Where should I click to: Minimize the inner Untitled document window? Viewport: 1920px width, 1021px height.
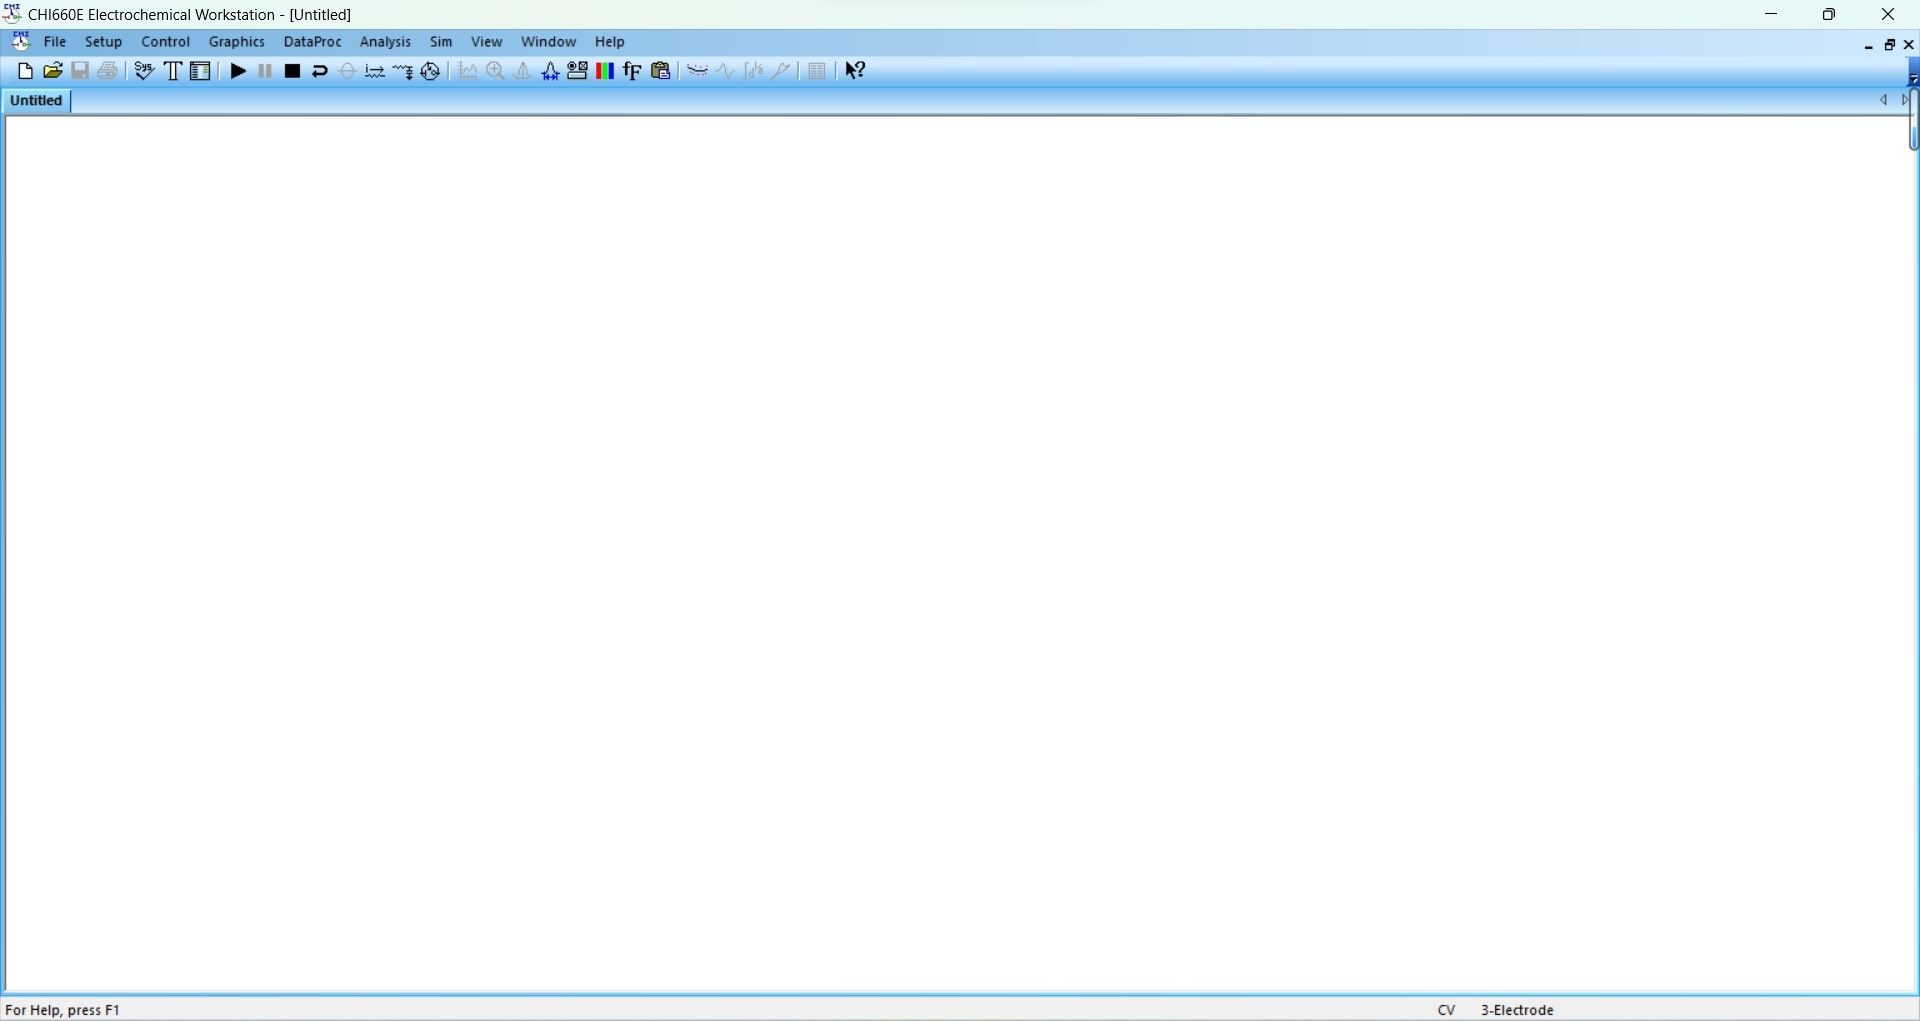tap(1871, 45)
